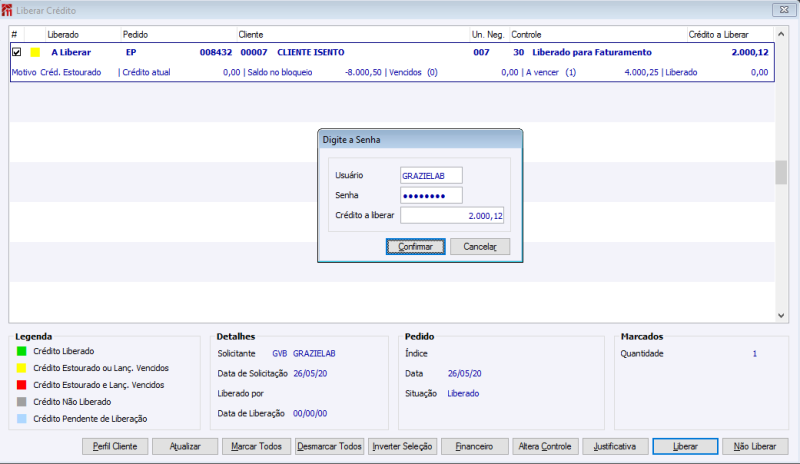Click the Saldo no bloqueio value -8.000,50

coord(363,72)
